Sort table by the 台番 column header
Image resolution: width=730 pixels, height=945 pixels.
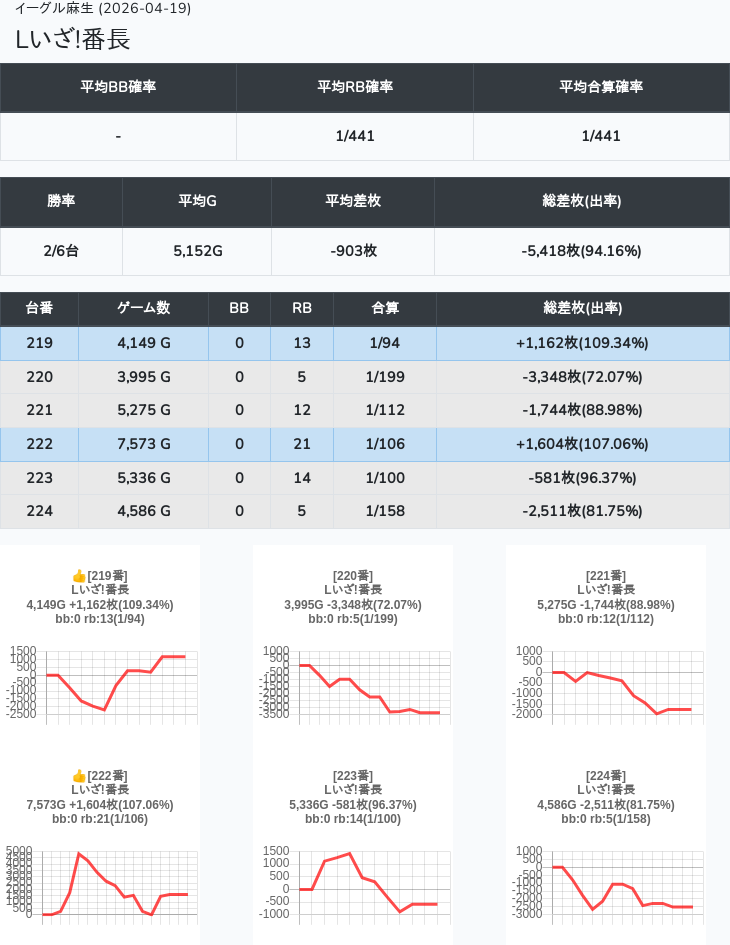(39, 308)
